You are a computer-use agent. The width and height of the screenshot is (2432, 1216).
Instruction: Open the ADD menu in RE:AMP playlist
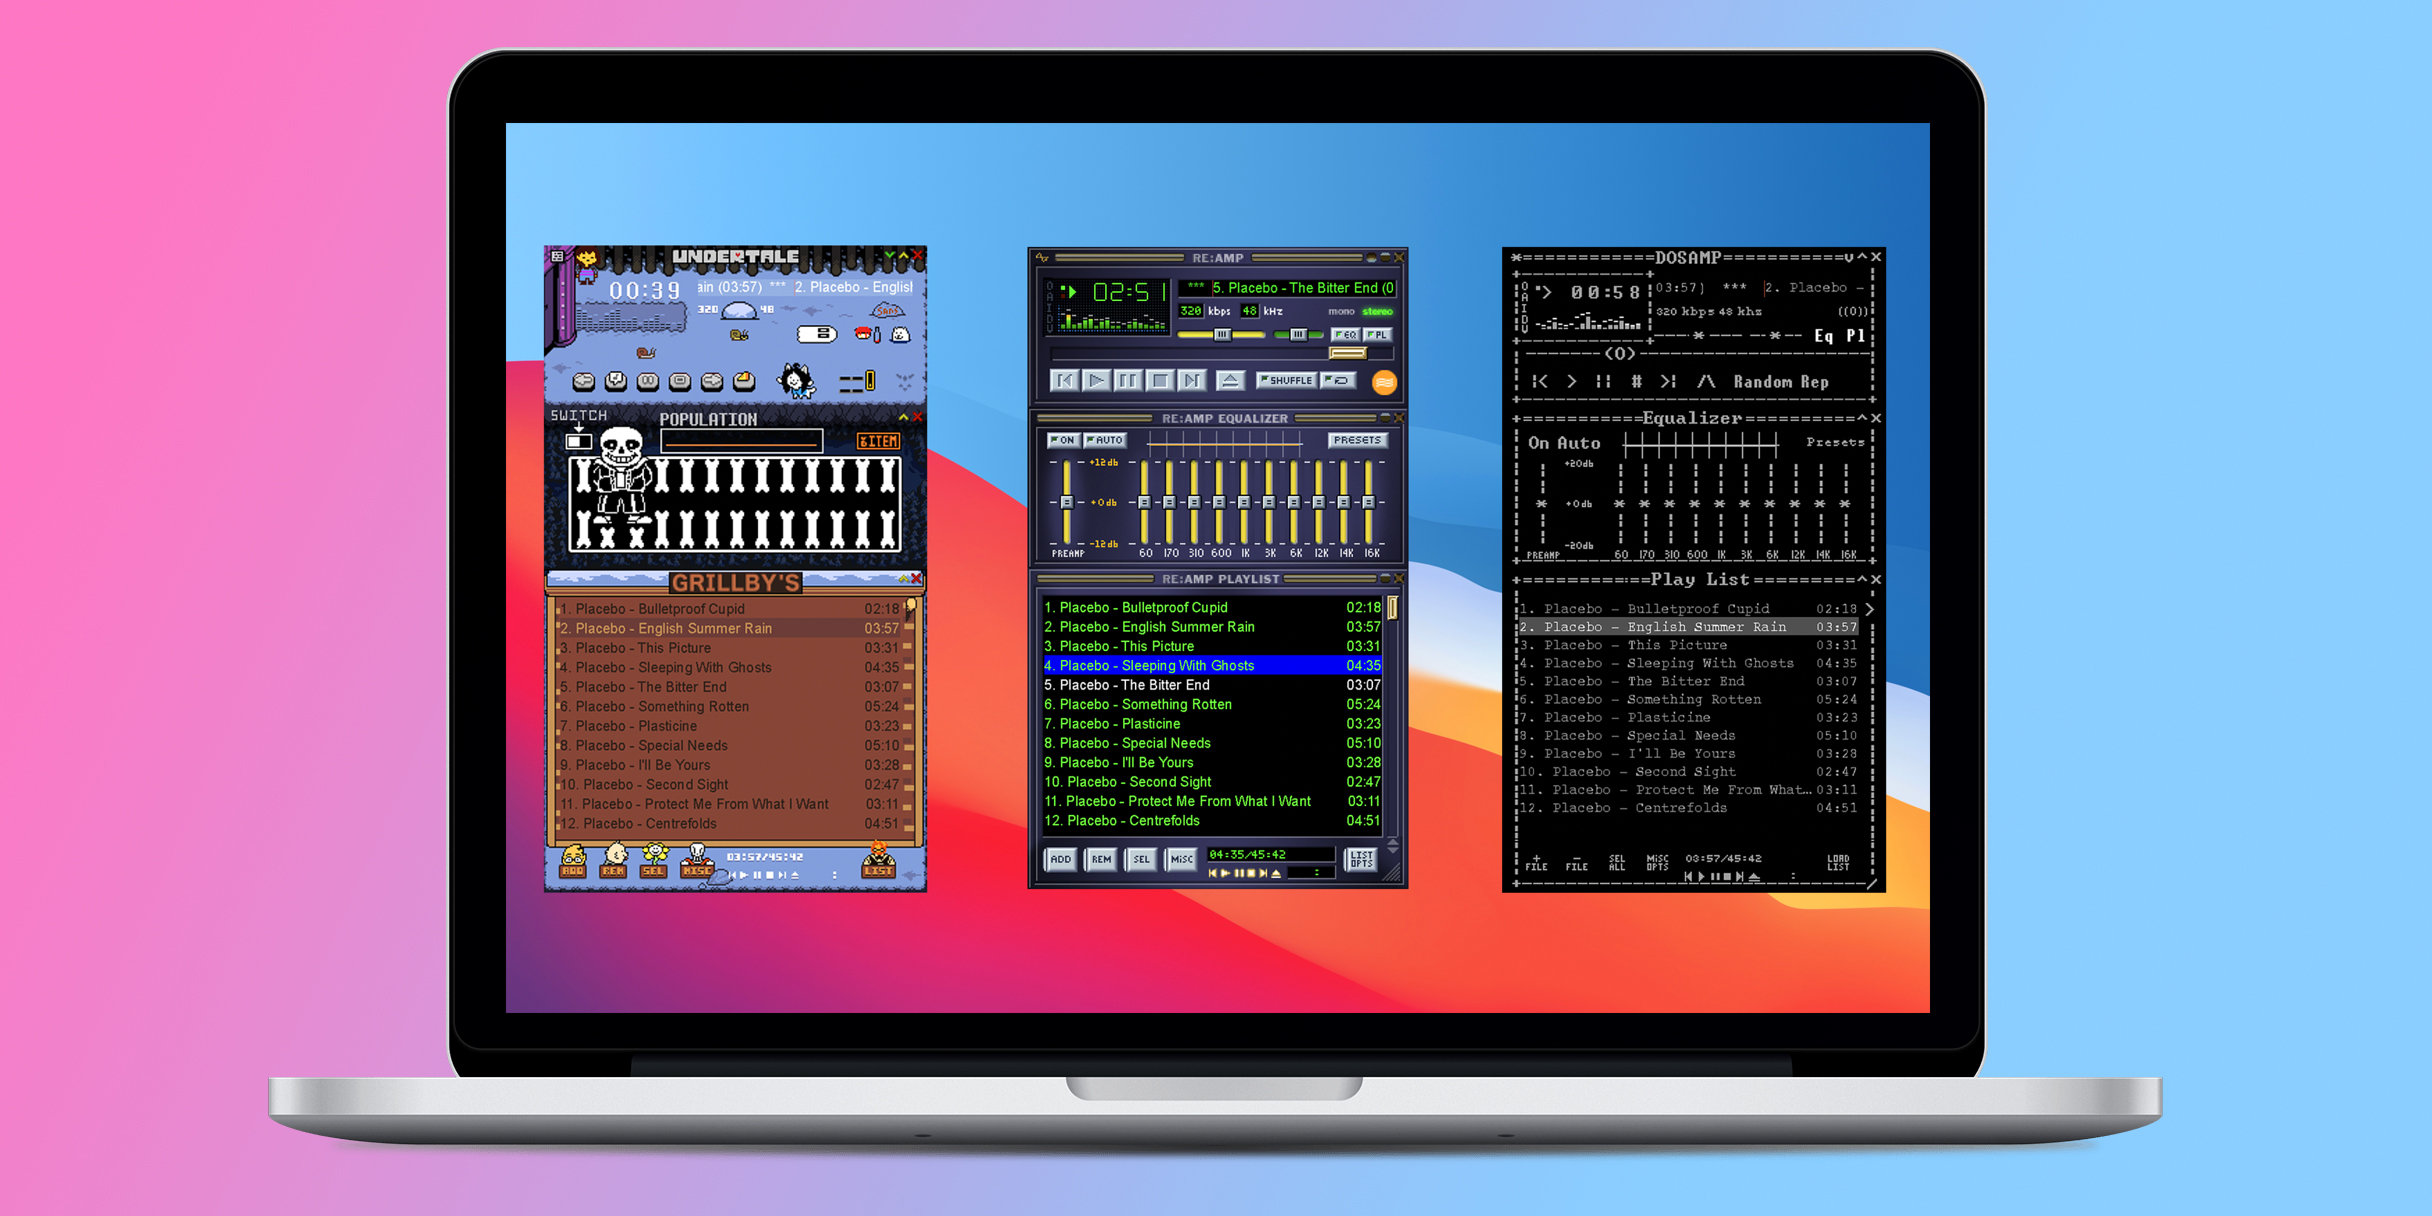[1060, 859]
